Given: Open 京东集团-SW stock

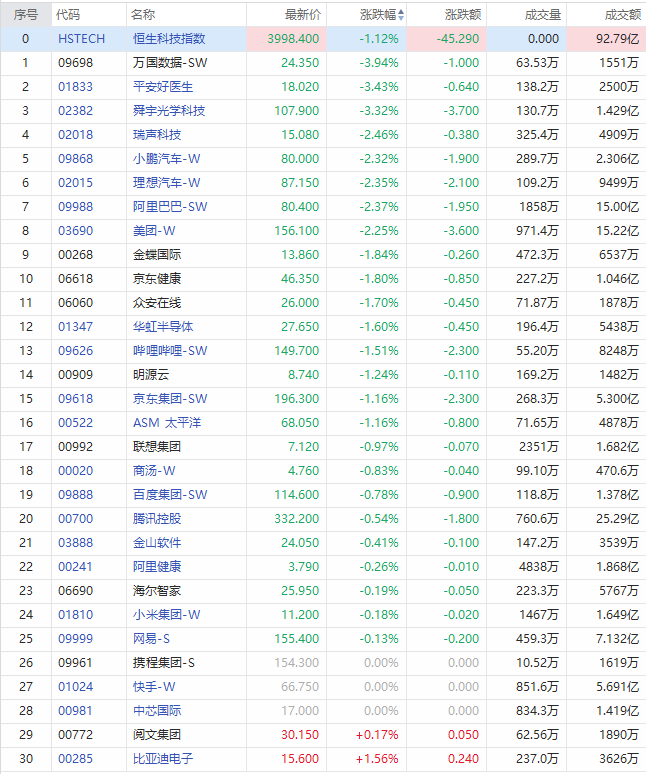Looking at the screenshot, I should (170, 399).
